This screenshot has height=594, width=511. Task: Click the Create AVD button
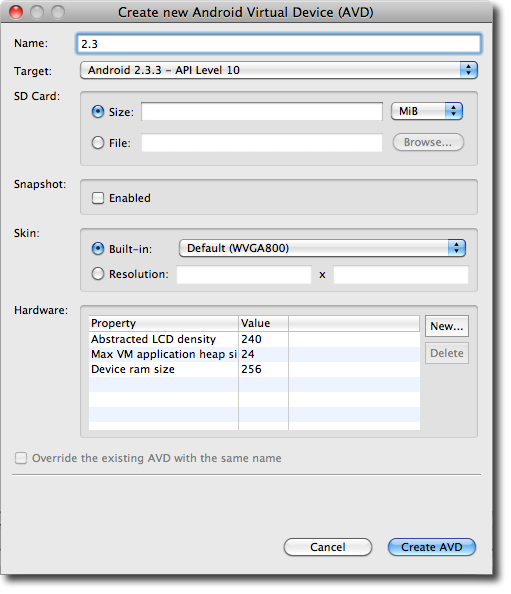click(x=431, y=547)
